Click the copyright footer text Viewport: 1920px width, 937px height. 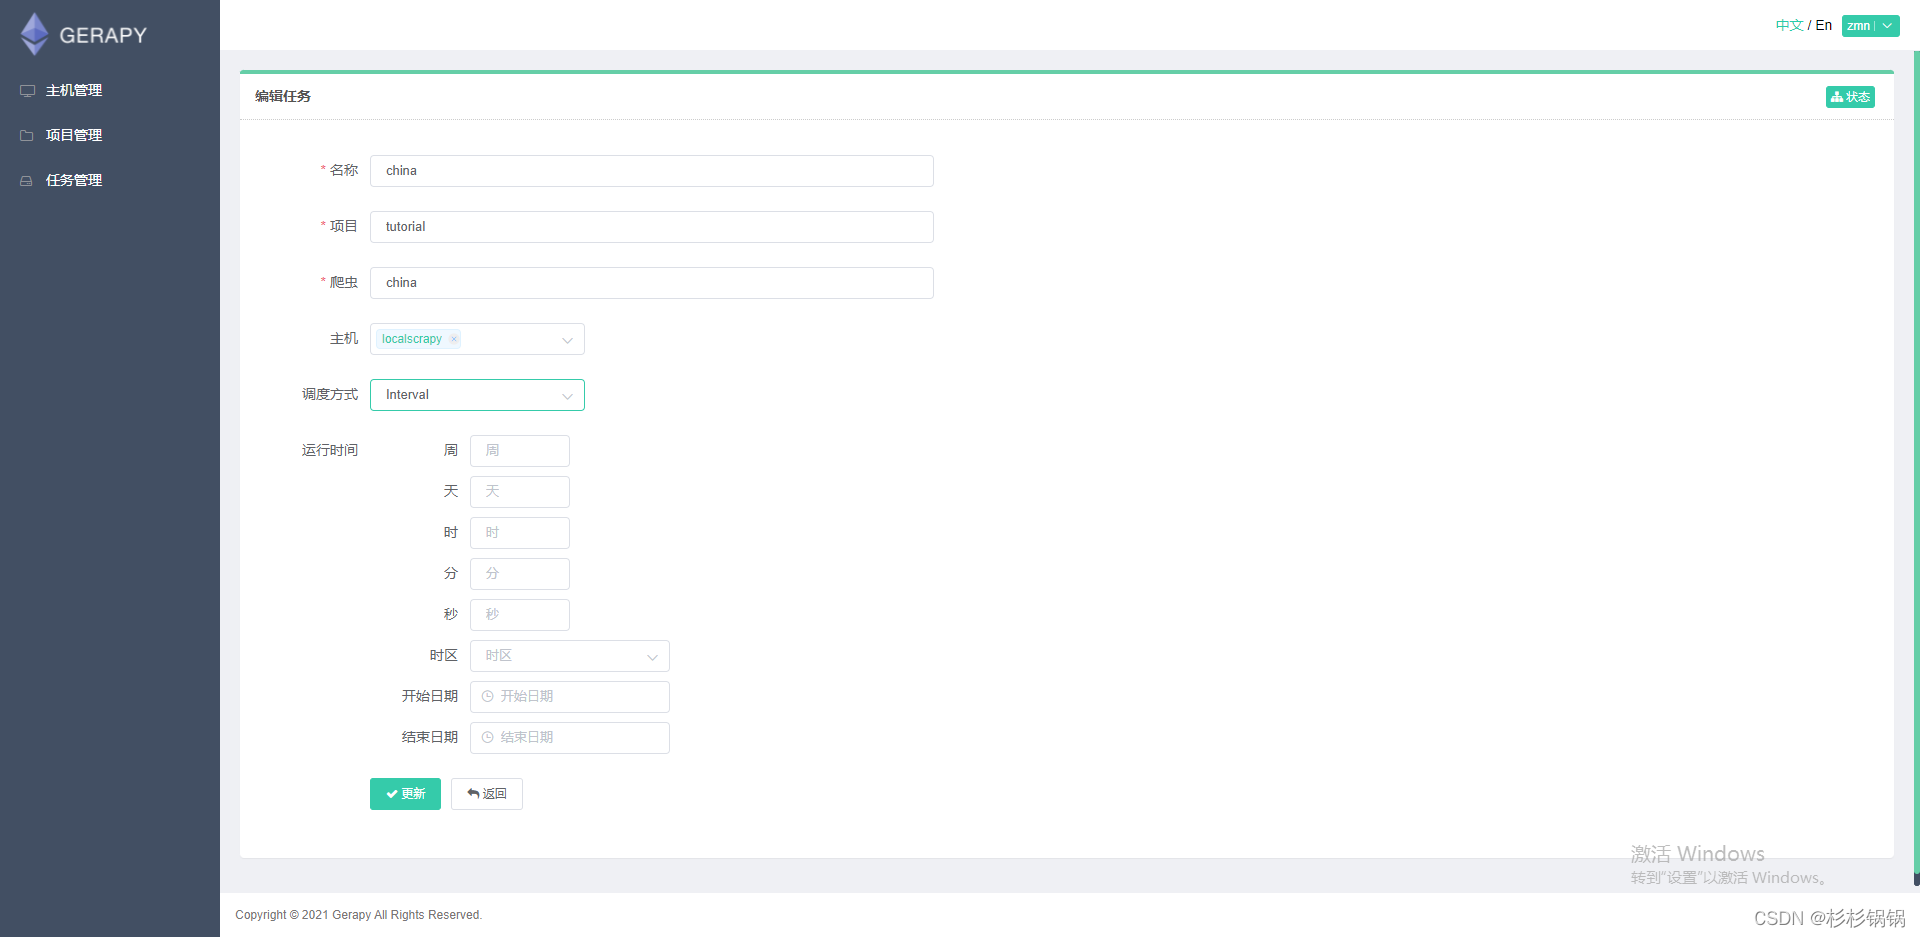pyautogui.click(x=359, y=915)
